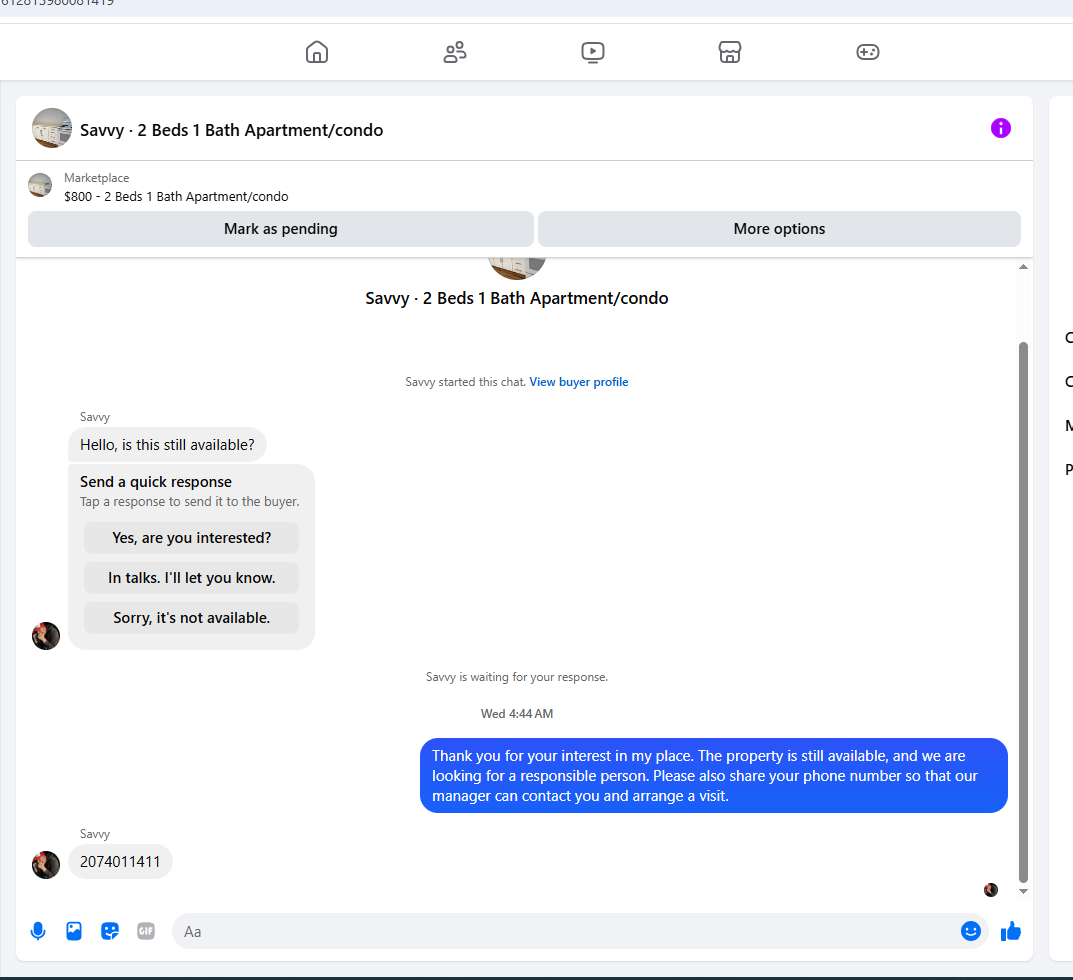Click Savvy's avatar beside quick response card
1073x980 pixels.
[x=46, y=636]
